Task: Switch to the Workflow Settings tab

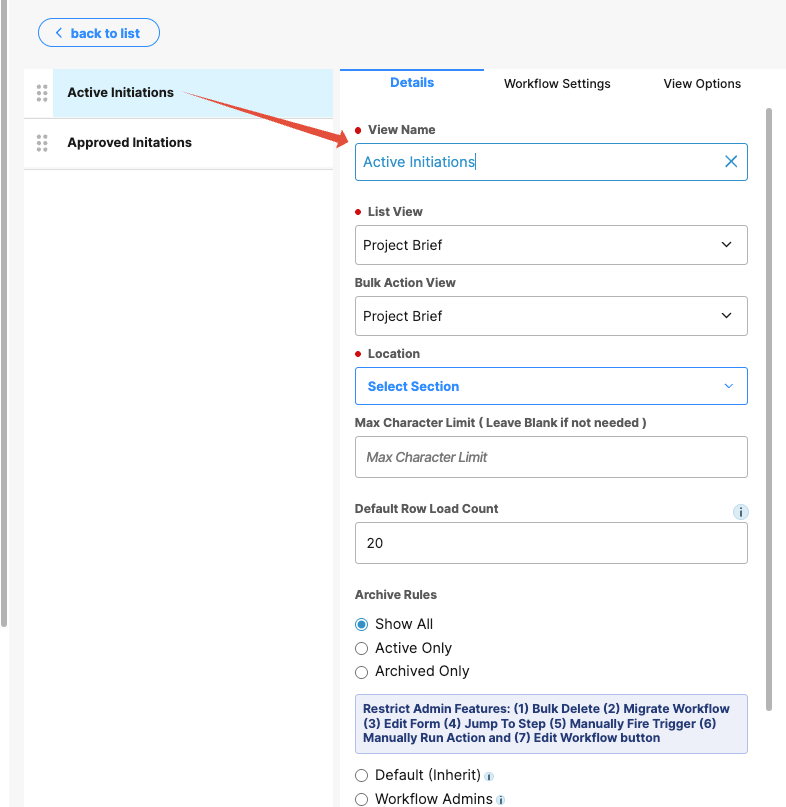Action: pos(557,84)
